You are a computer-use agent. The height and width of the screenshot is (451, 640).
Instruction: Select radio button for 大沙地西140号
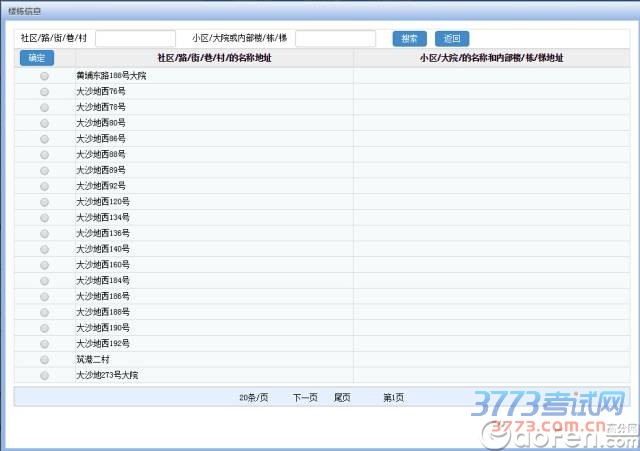[x=44, y=249]
